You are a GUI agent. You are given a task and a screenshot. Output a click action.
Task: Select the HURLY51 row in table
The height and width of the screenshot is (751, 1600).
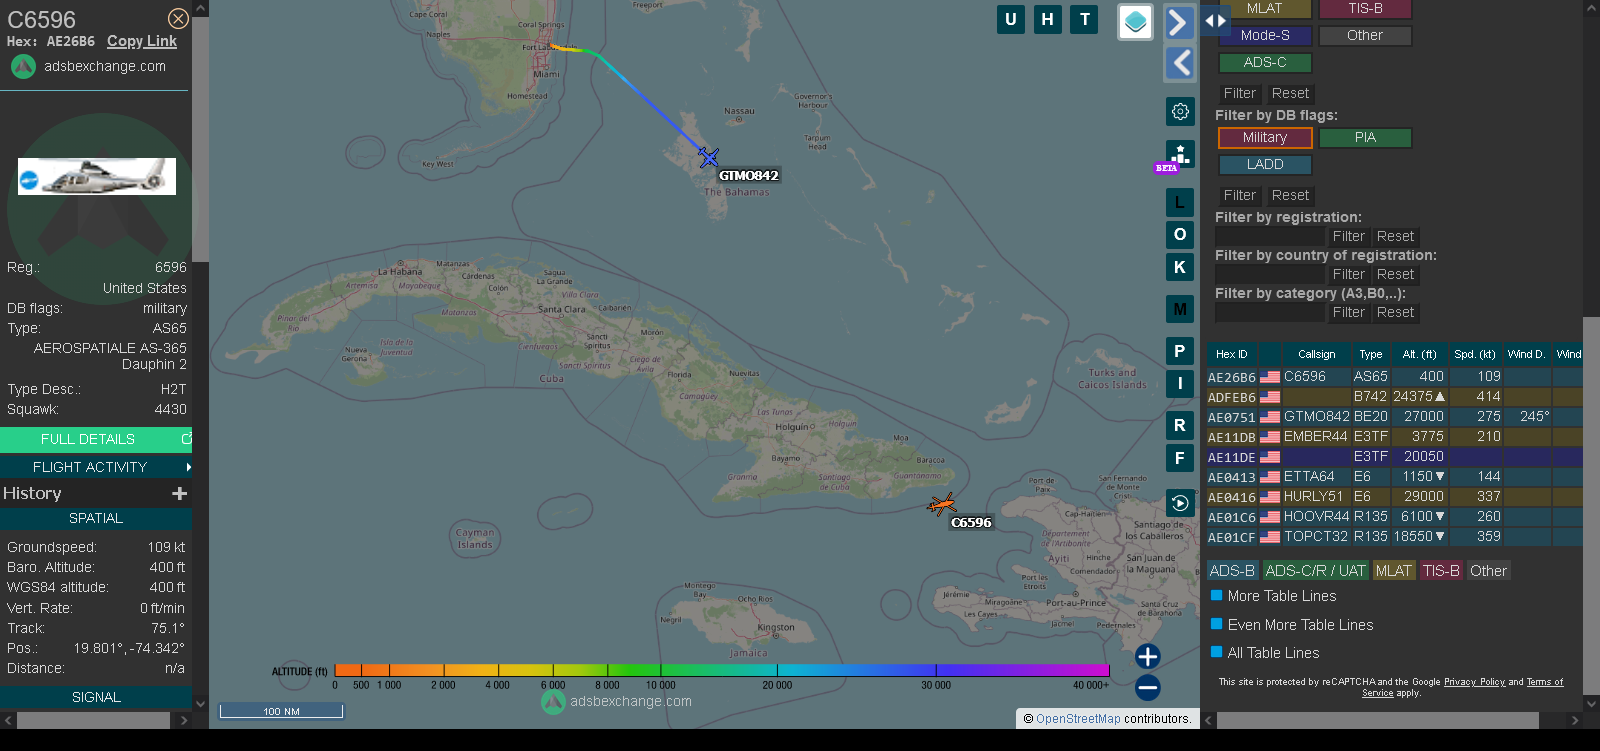1394,497
